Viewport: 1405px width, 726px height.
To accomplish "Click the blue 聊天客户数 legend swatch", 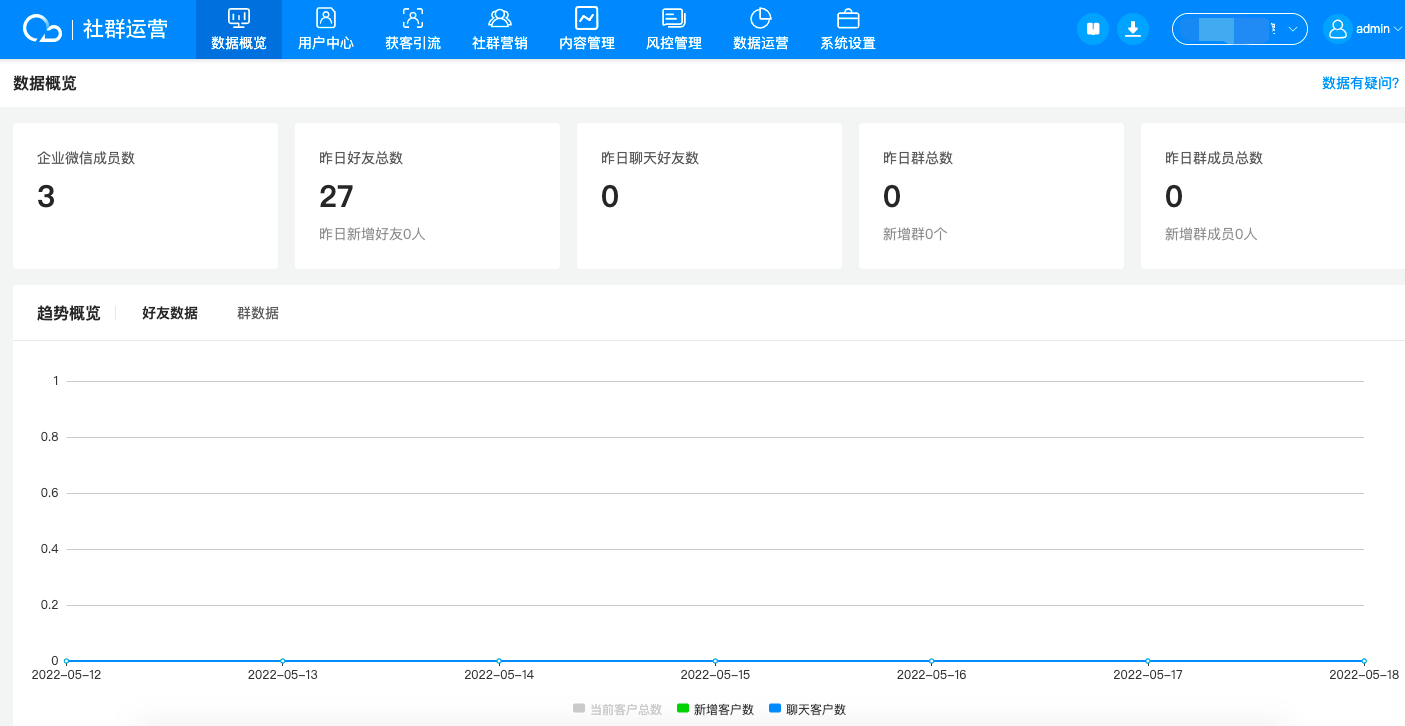I will [x=775, y=708].
